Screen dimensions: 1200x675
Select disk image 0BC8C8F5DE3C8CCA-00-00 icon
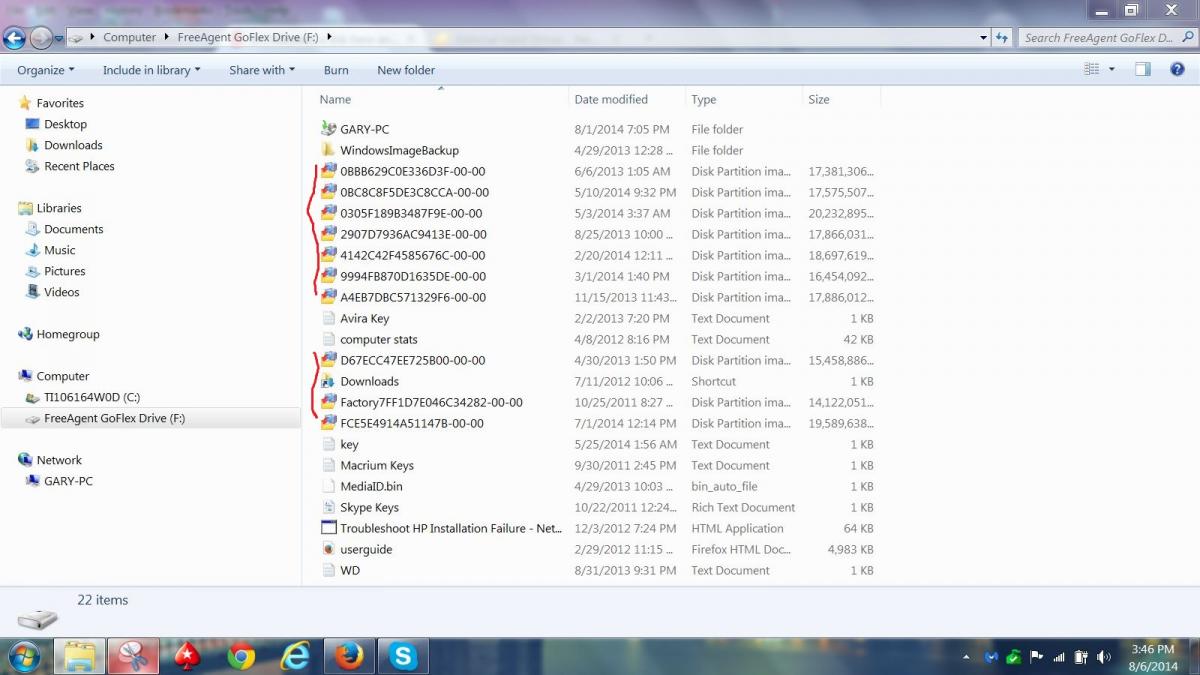[x=329, y=192]
